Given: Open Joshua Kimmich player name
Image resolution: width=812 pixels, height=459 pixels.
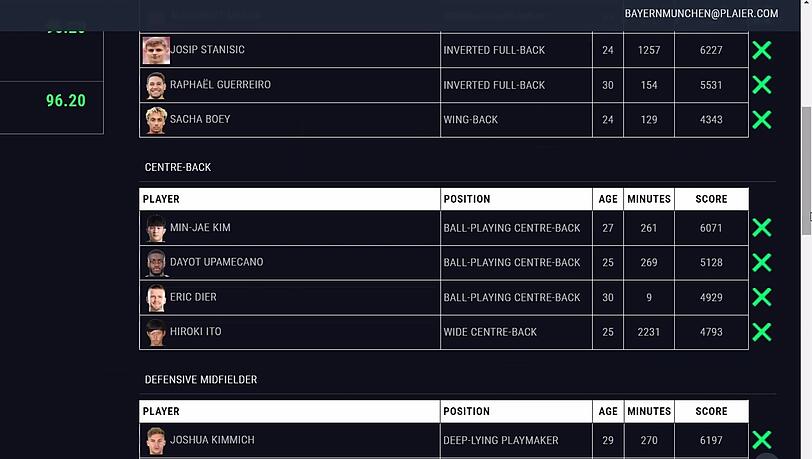Looking at the screenshot, I should click(212, 440).
